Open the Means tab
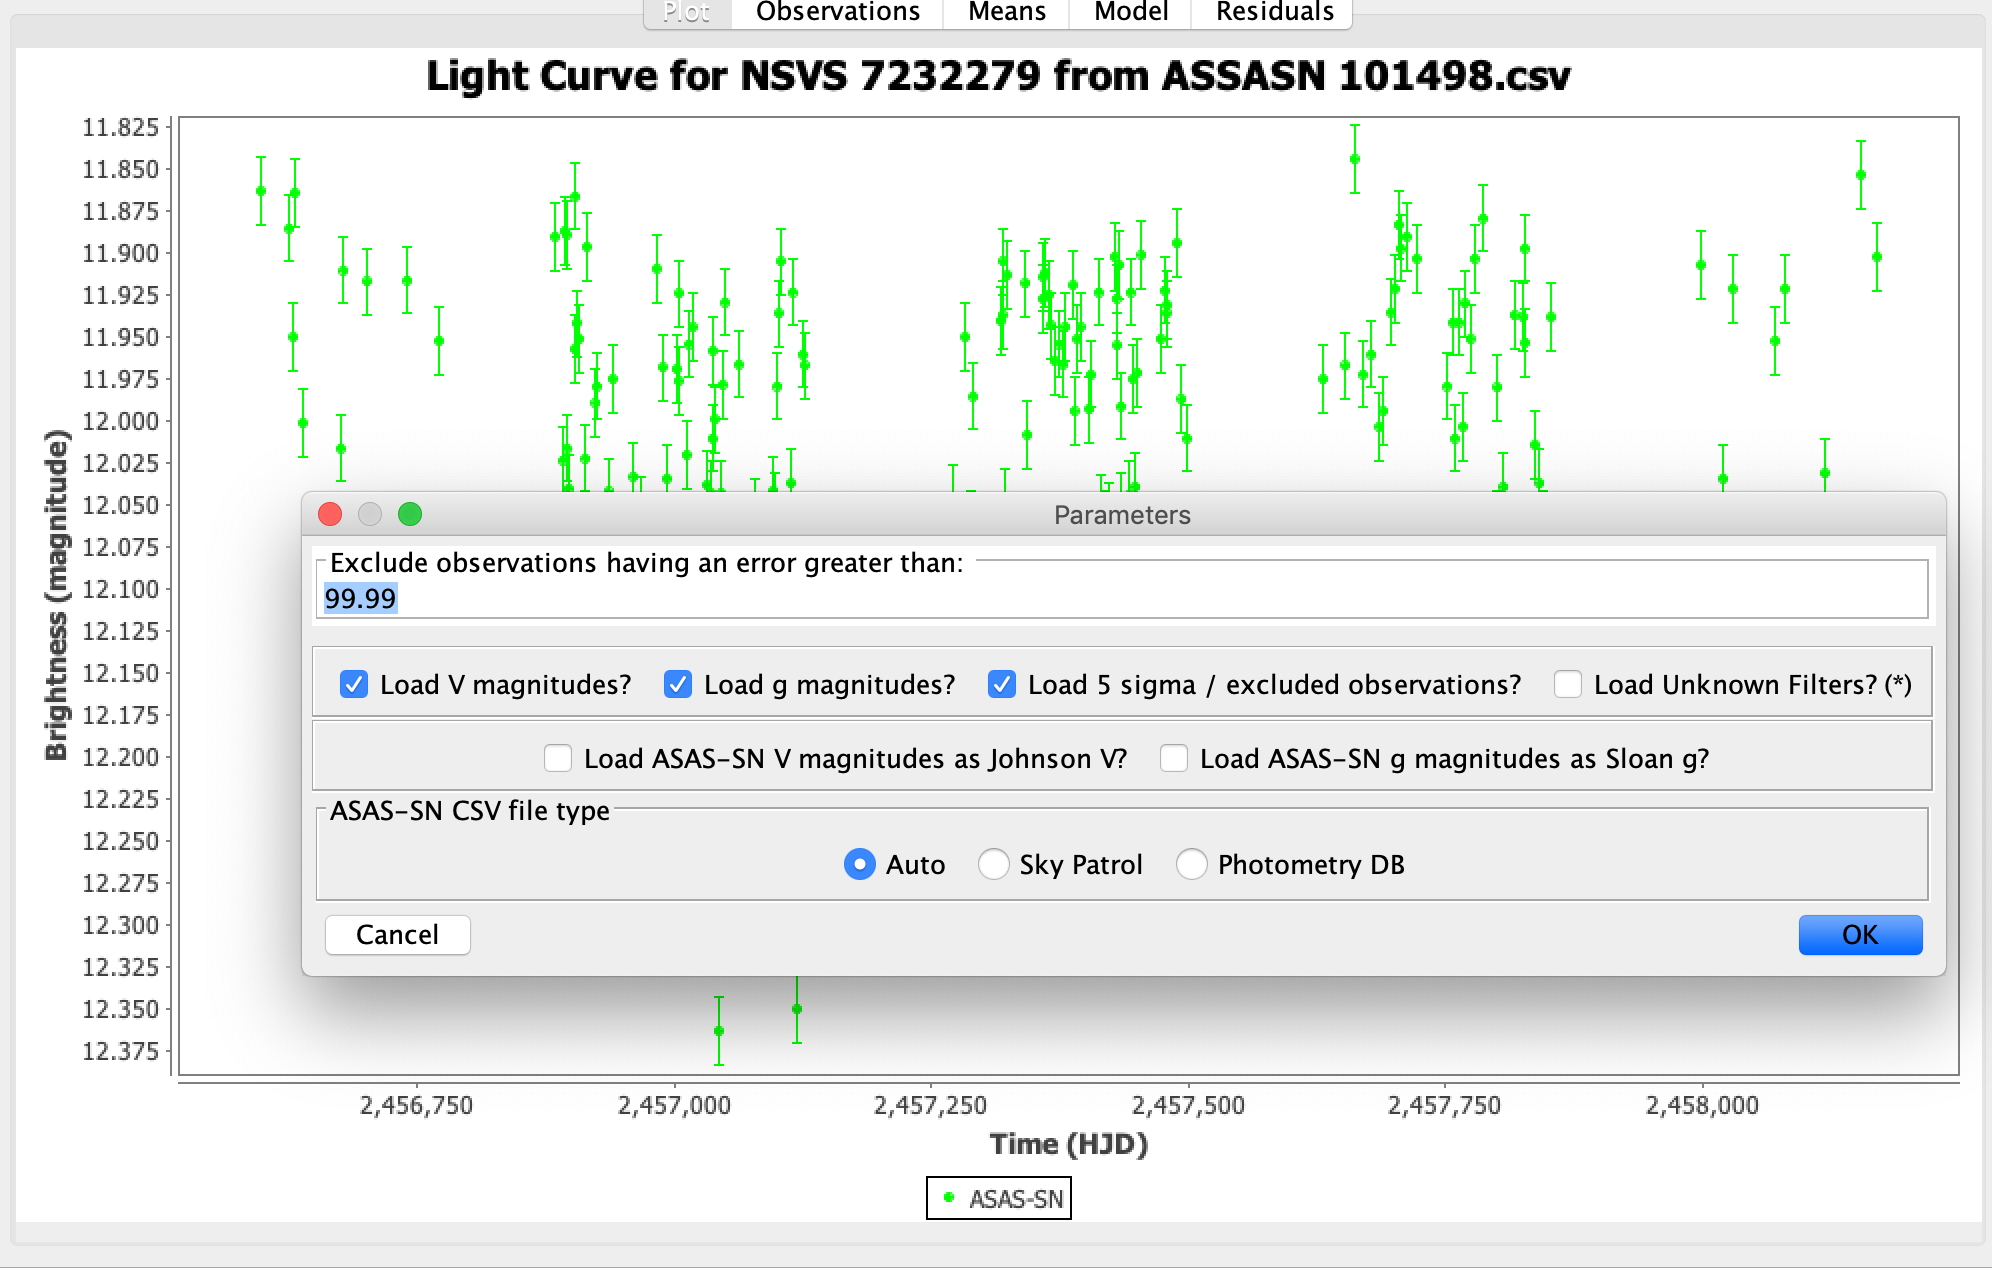 coord(1006,12)
